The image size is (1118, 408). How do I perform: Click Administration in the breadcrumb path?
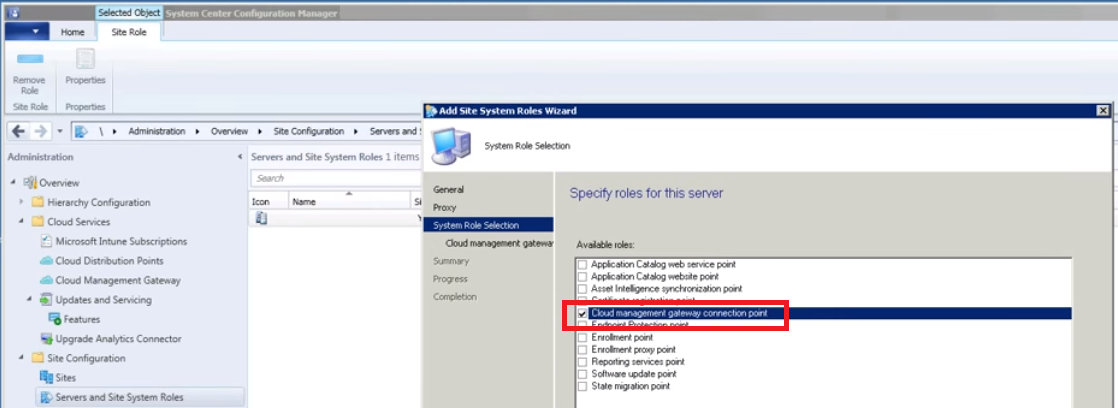pyautogui.click(x=157, y=131)
